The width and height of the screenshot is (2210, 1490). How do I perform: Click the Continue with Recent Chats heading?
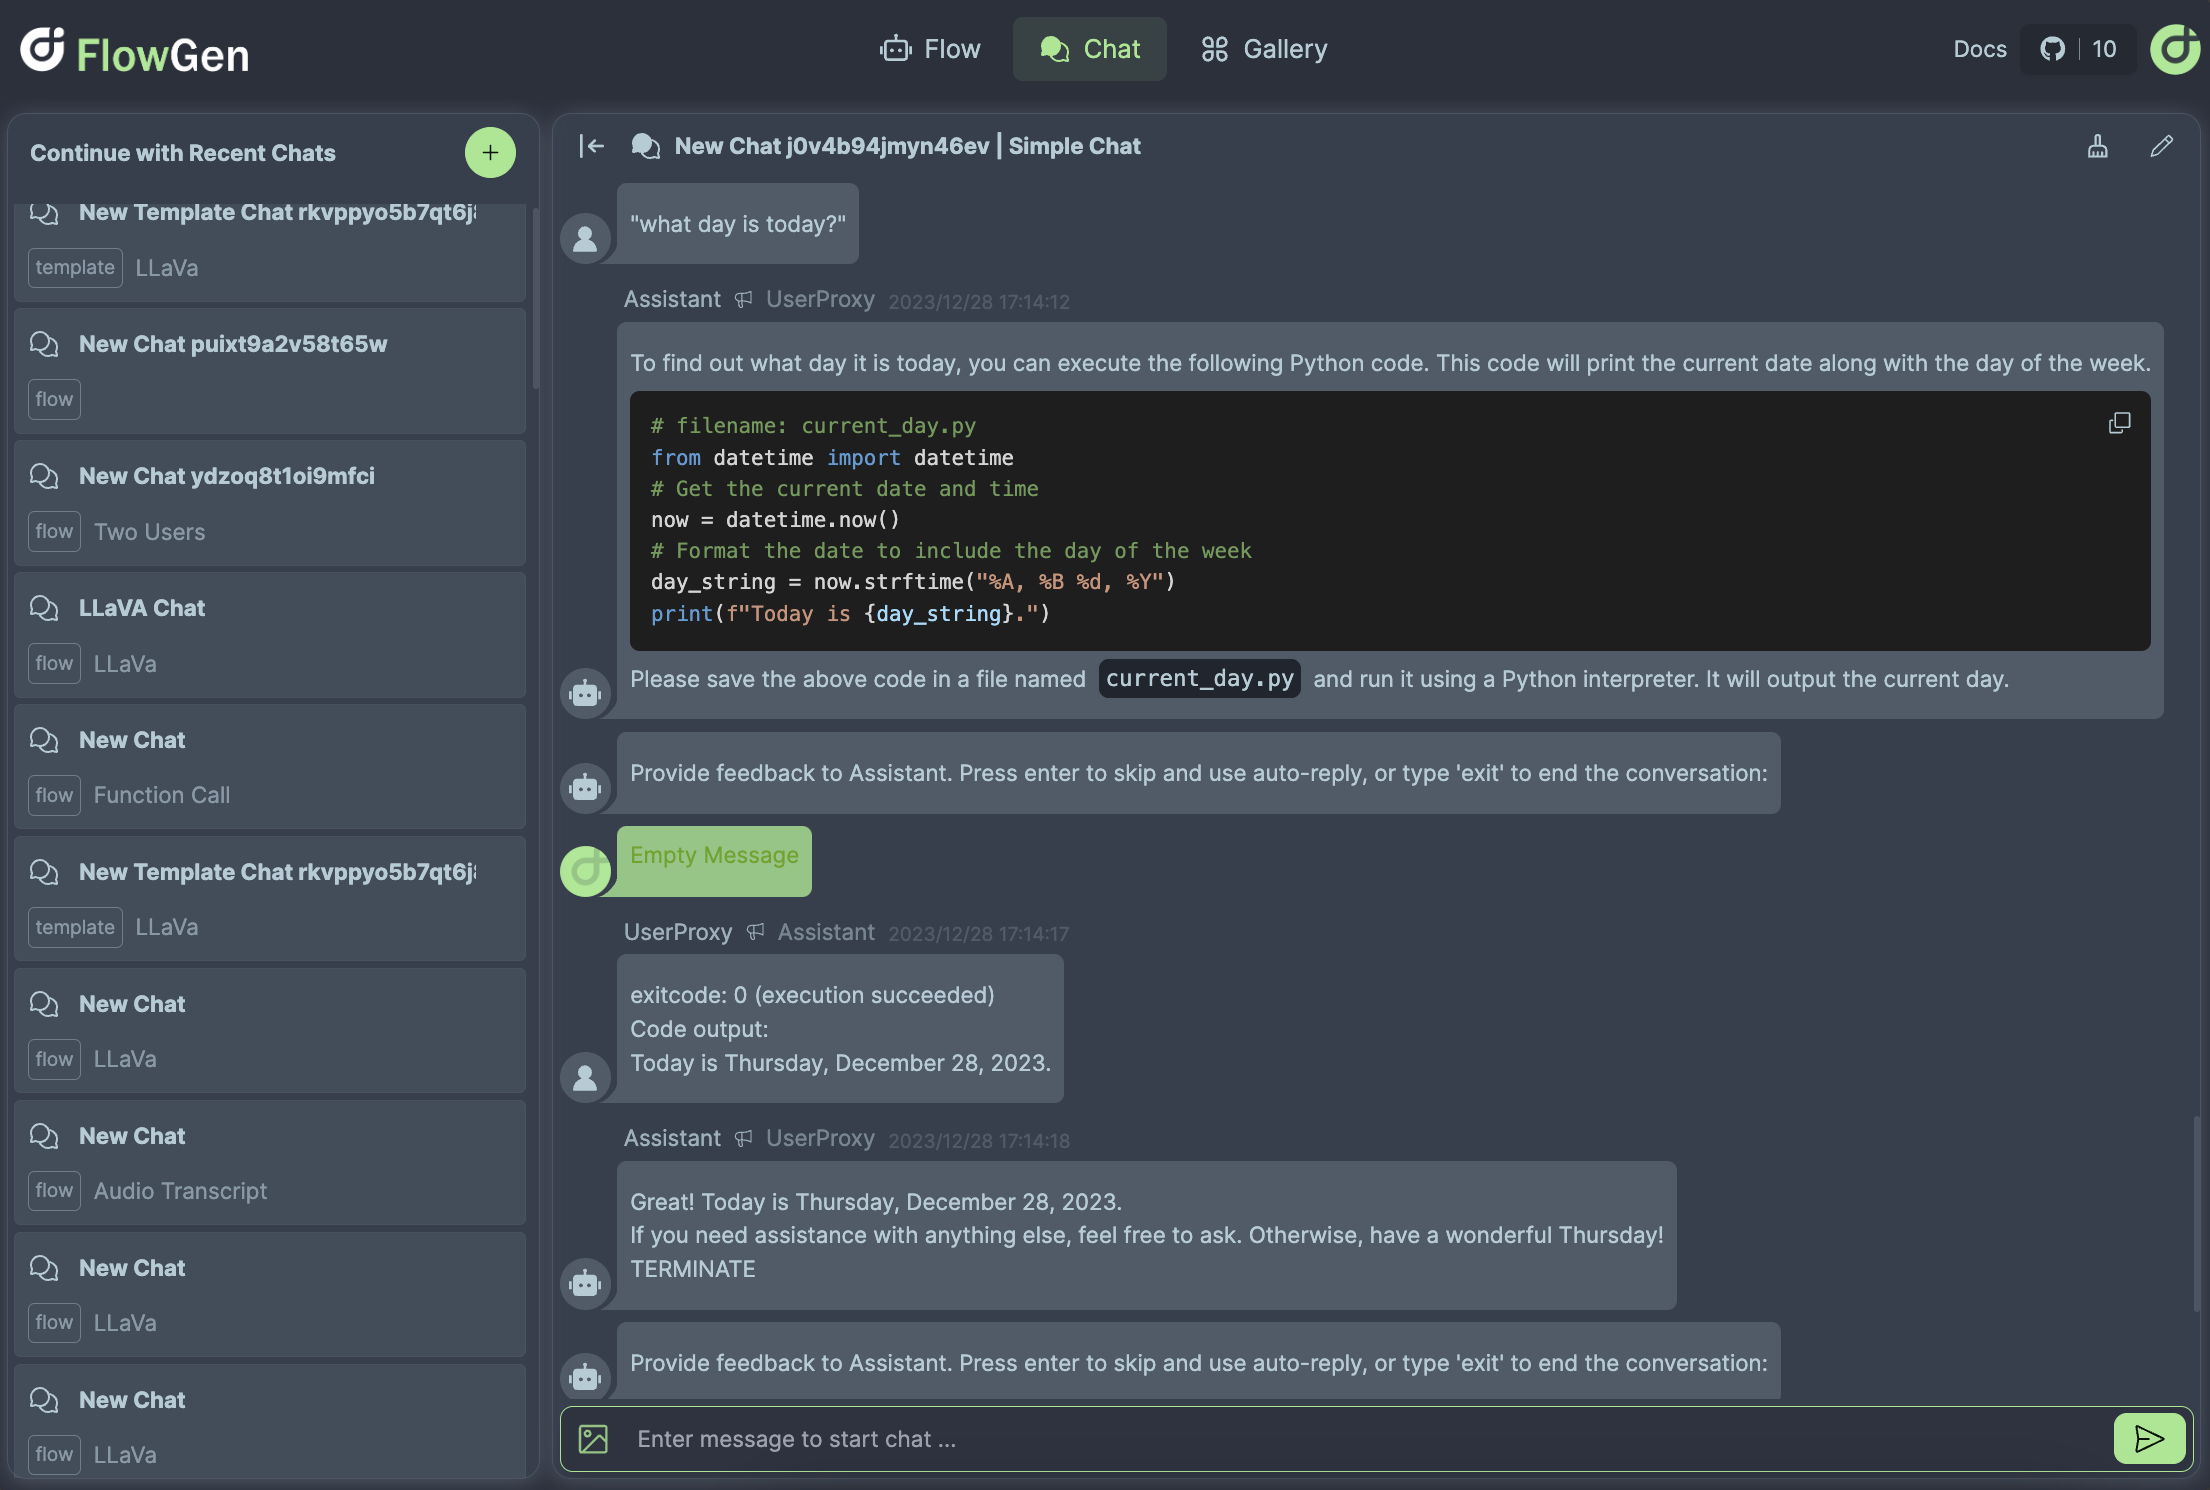(x=183, y=153)
